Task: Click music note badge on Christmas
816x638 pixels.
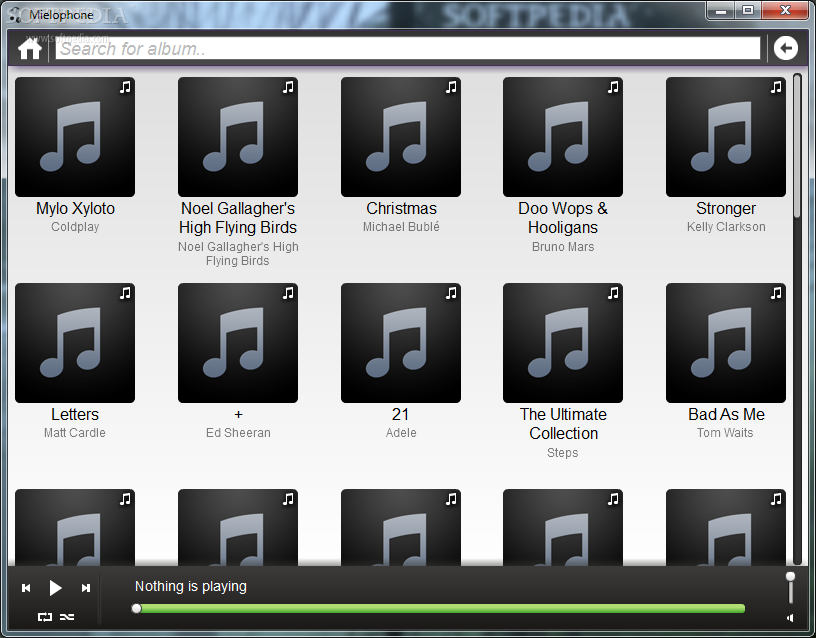Action: [451, 87]
